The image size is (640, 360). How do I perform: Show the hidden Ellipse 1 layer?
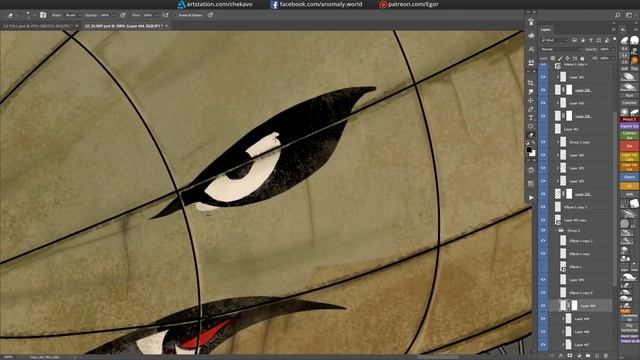pos(543,267)
